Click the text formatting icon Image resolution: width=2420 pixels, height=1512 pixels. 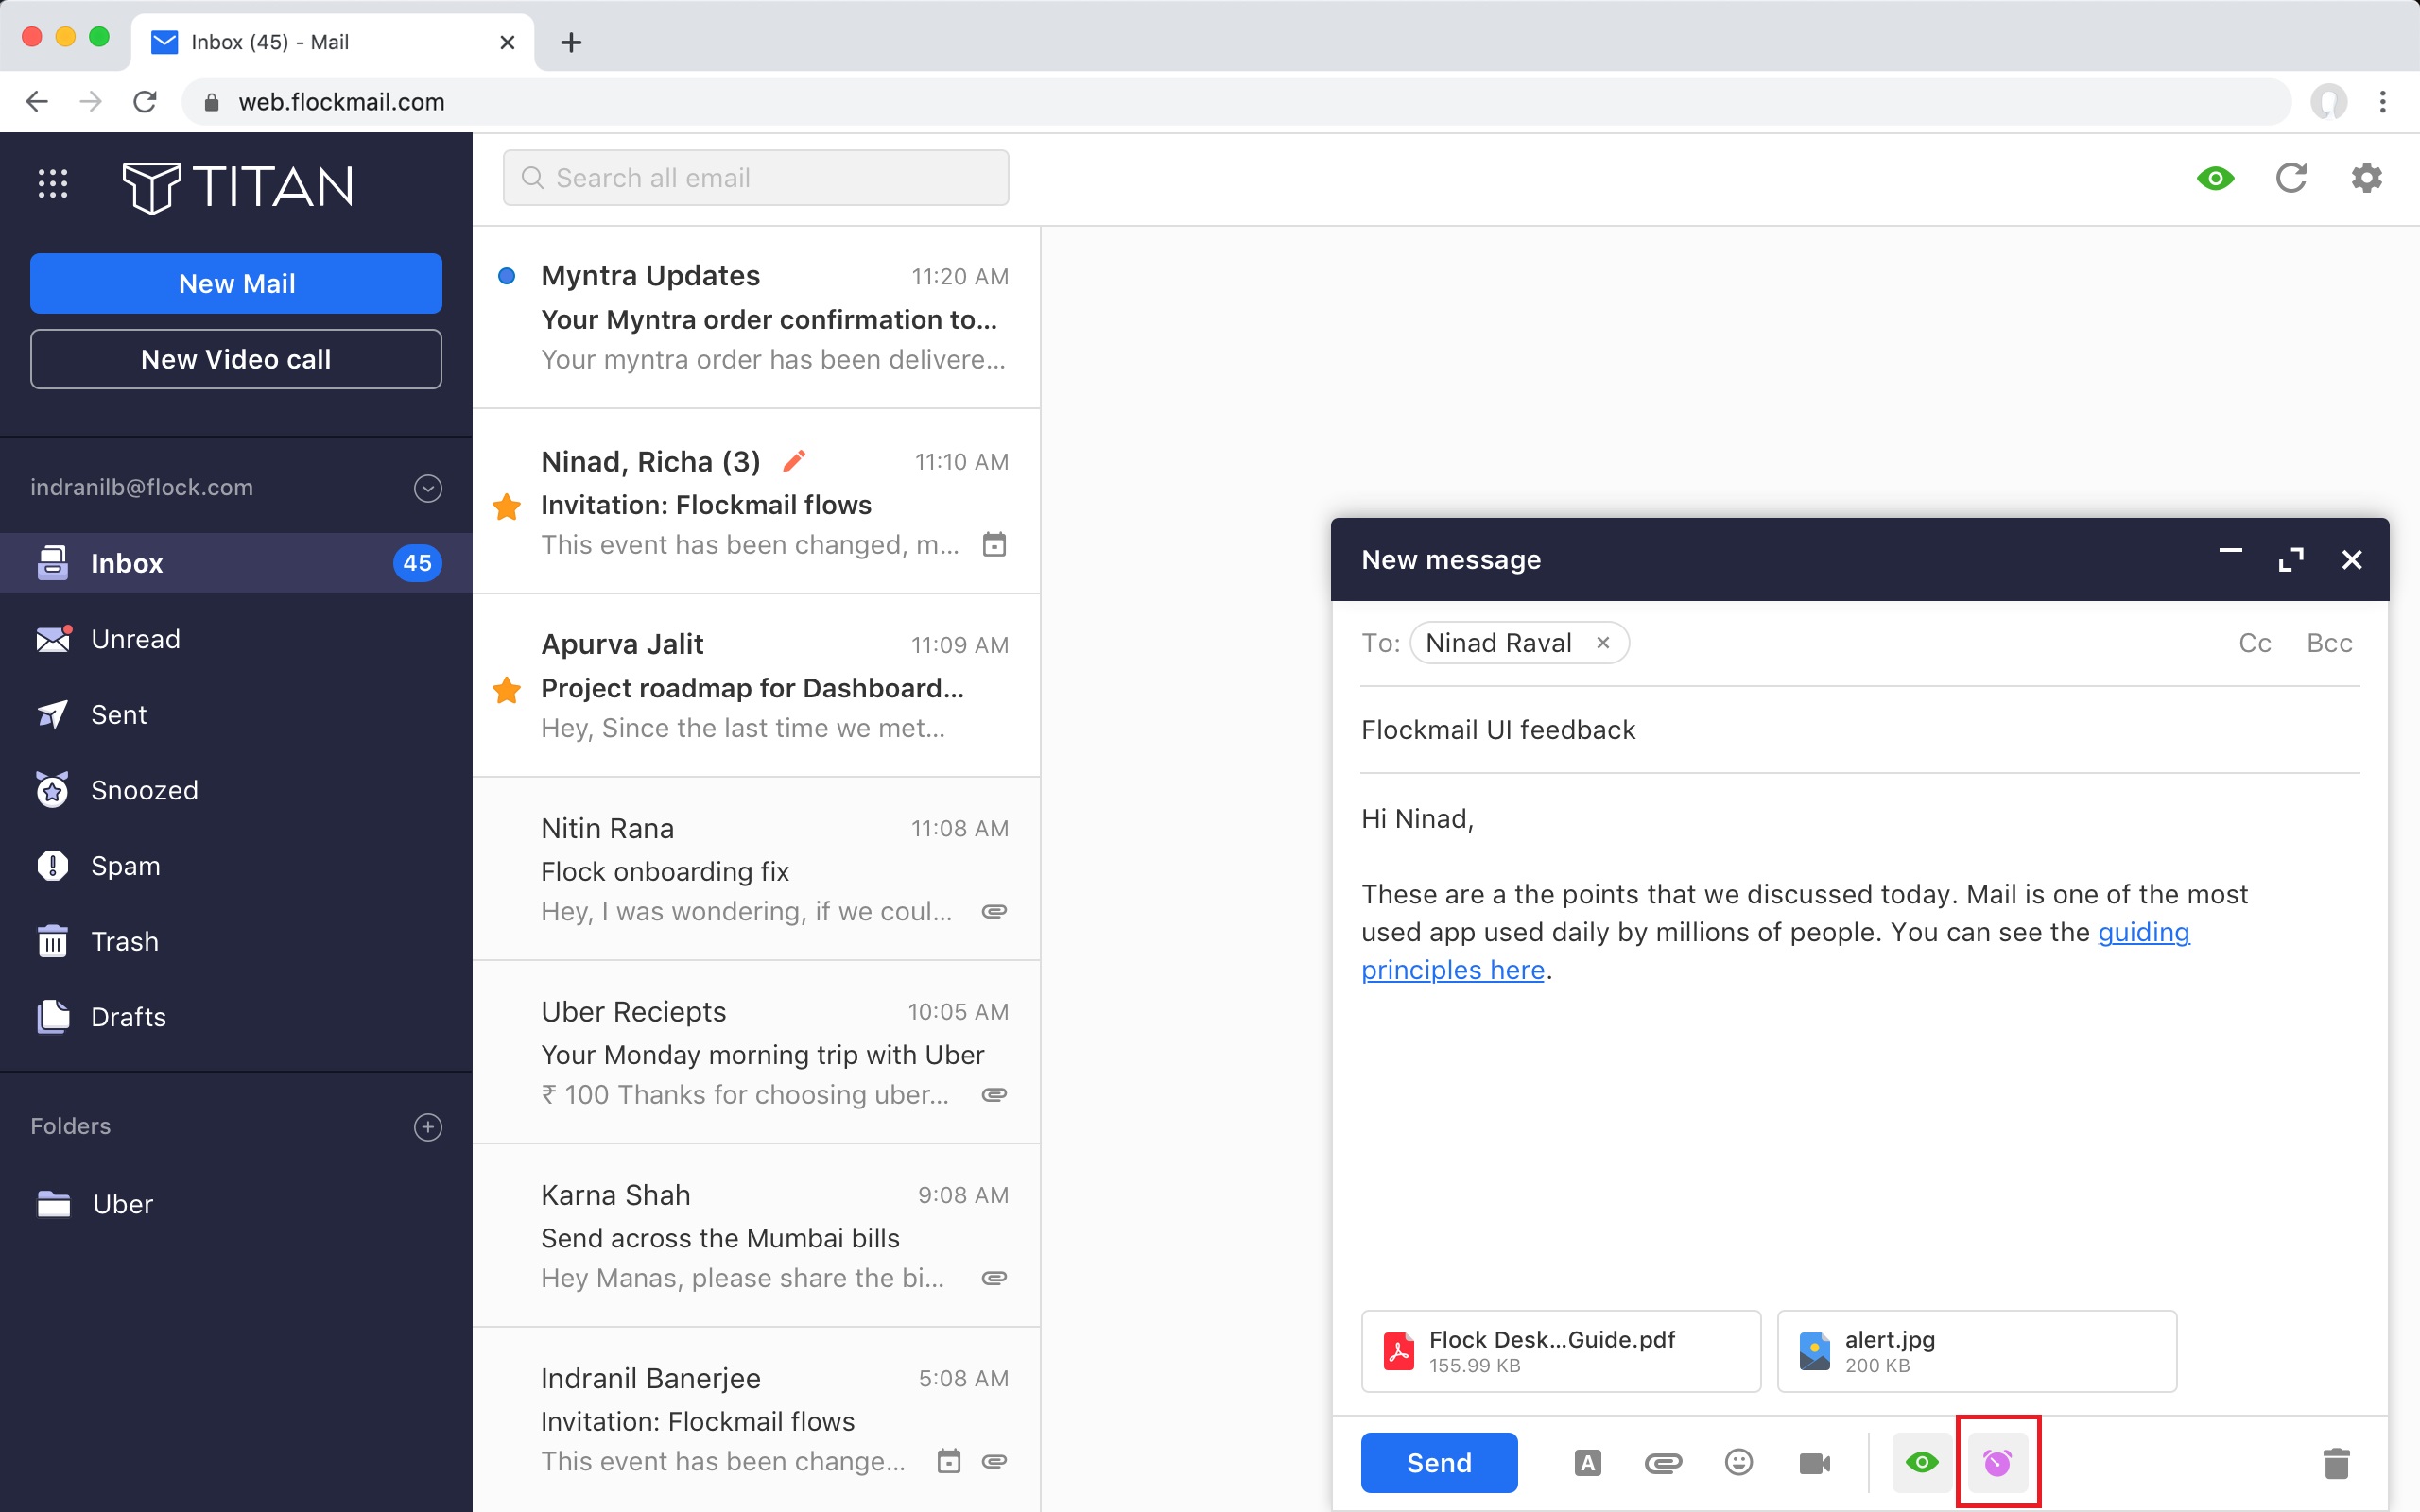pos(1588,1463)
